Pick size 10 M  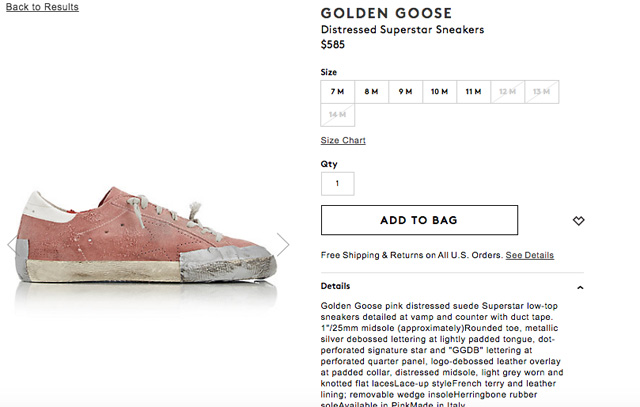click(439, 92)
